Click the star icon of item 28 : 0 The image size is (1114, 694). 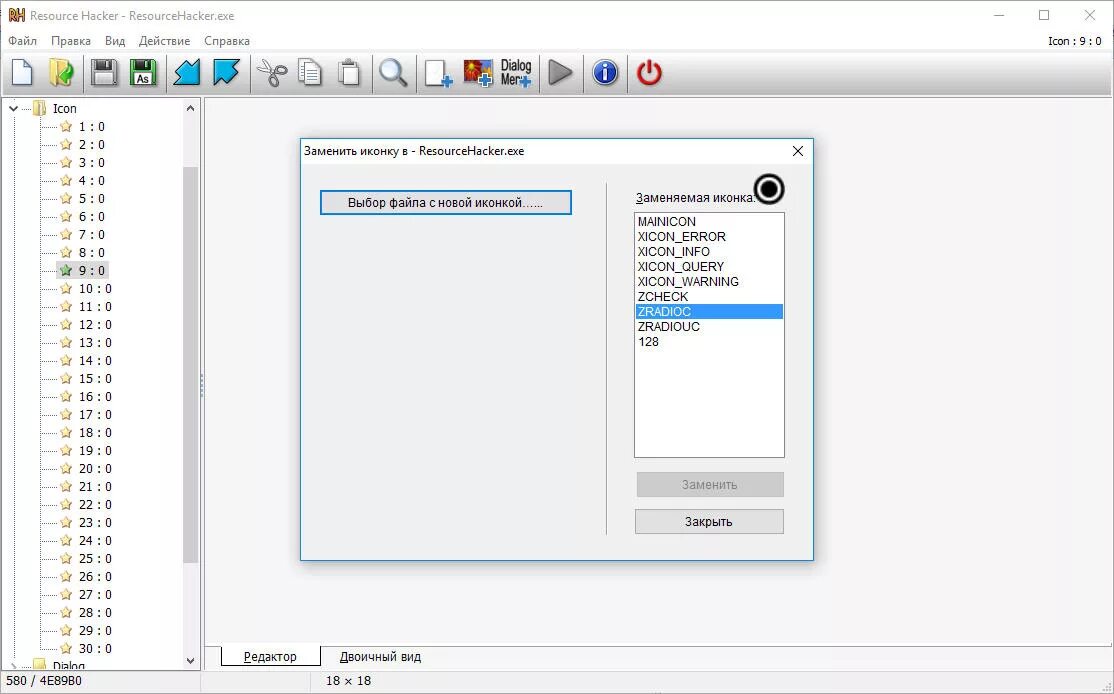click(66, 612)
